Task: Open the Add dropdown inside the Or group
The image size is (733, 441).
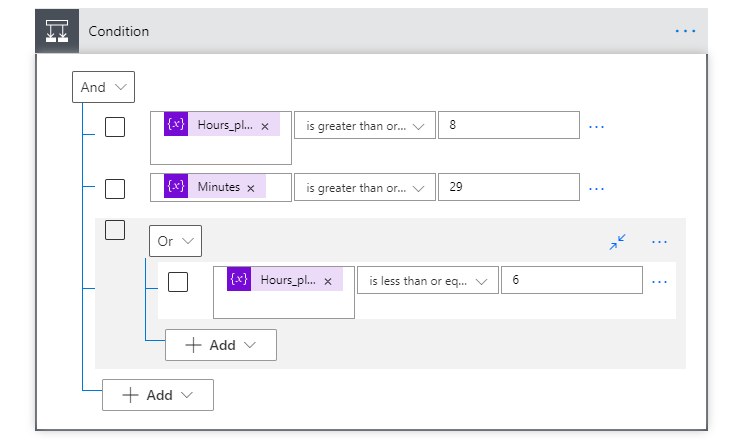Action: tap(221, 345)
